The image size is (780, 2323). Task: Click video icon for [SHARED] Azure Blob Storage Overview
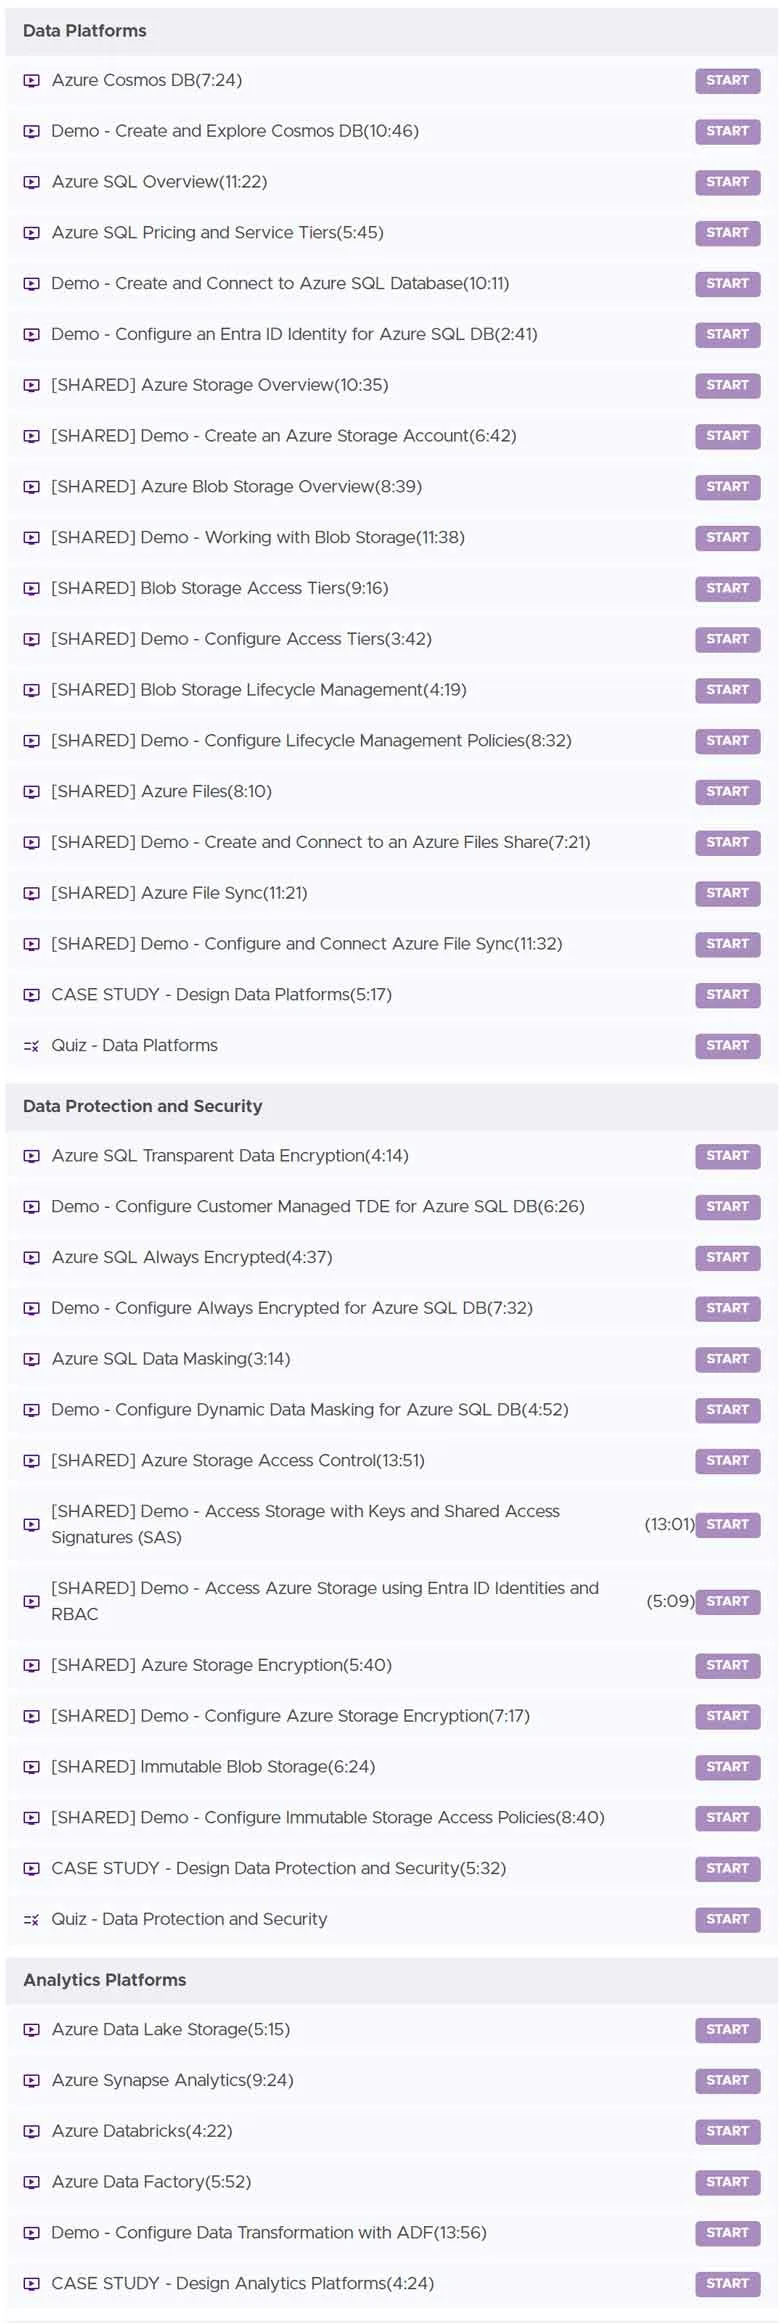point(32,487)
